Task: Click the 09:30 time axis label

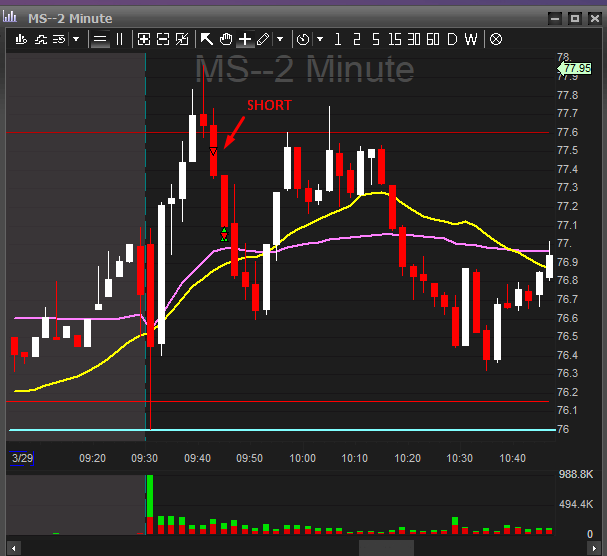Action: point(144,458)
